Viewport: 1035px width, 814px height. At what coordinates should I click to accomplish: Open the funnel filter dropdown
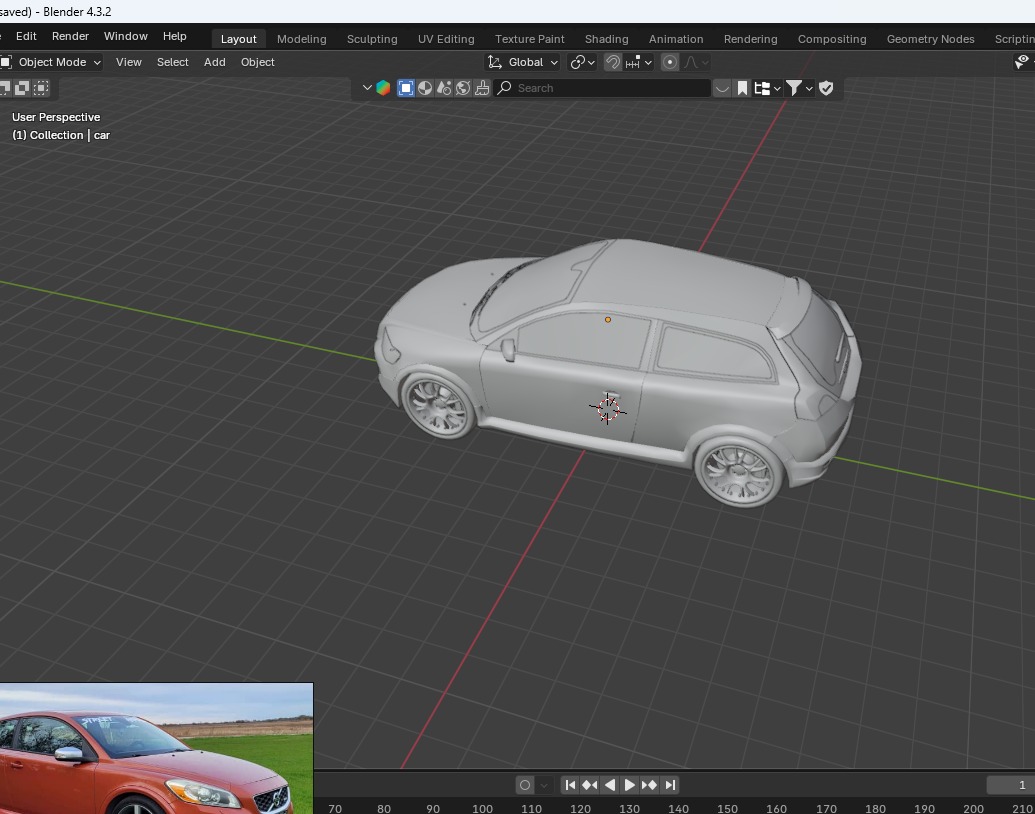point(799,88)
